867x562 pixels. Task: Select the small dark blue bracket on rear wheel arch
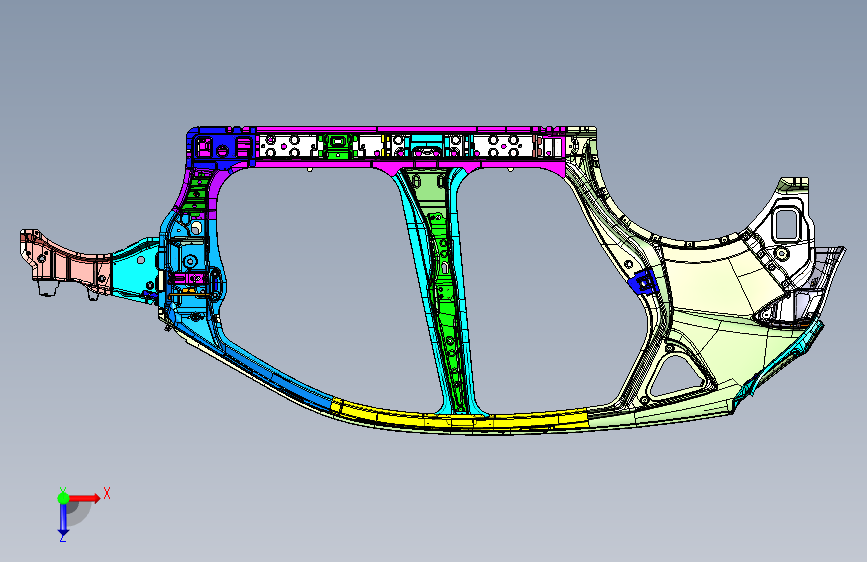pyautogui.click(x=644, y=282)
